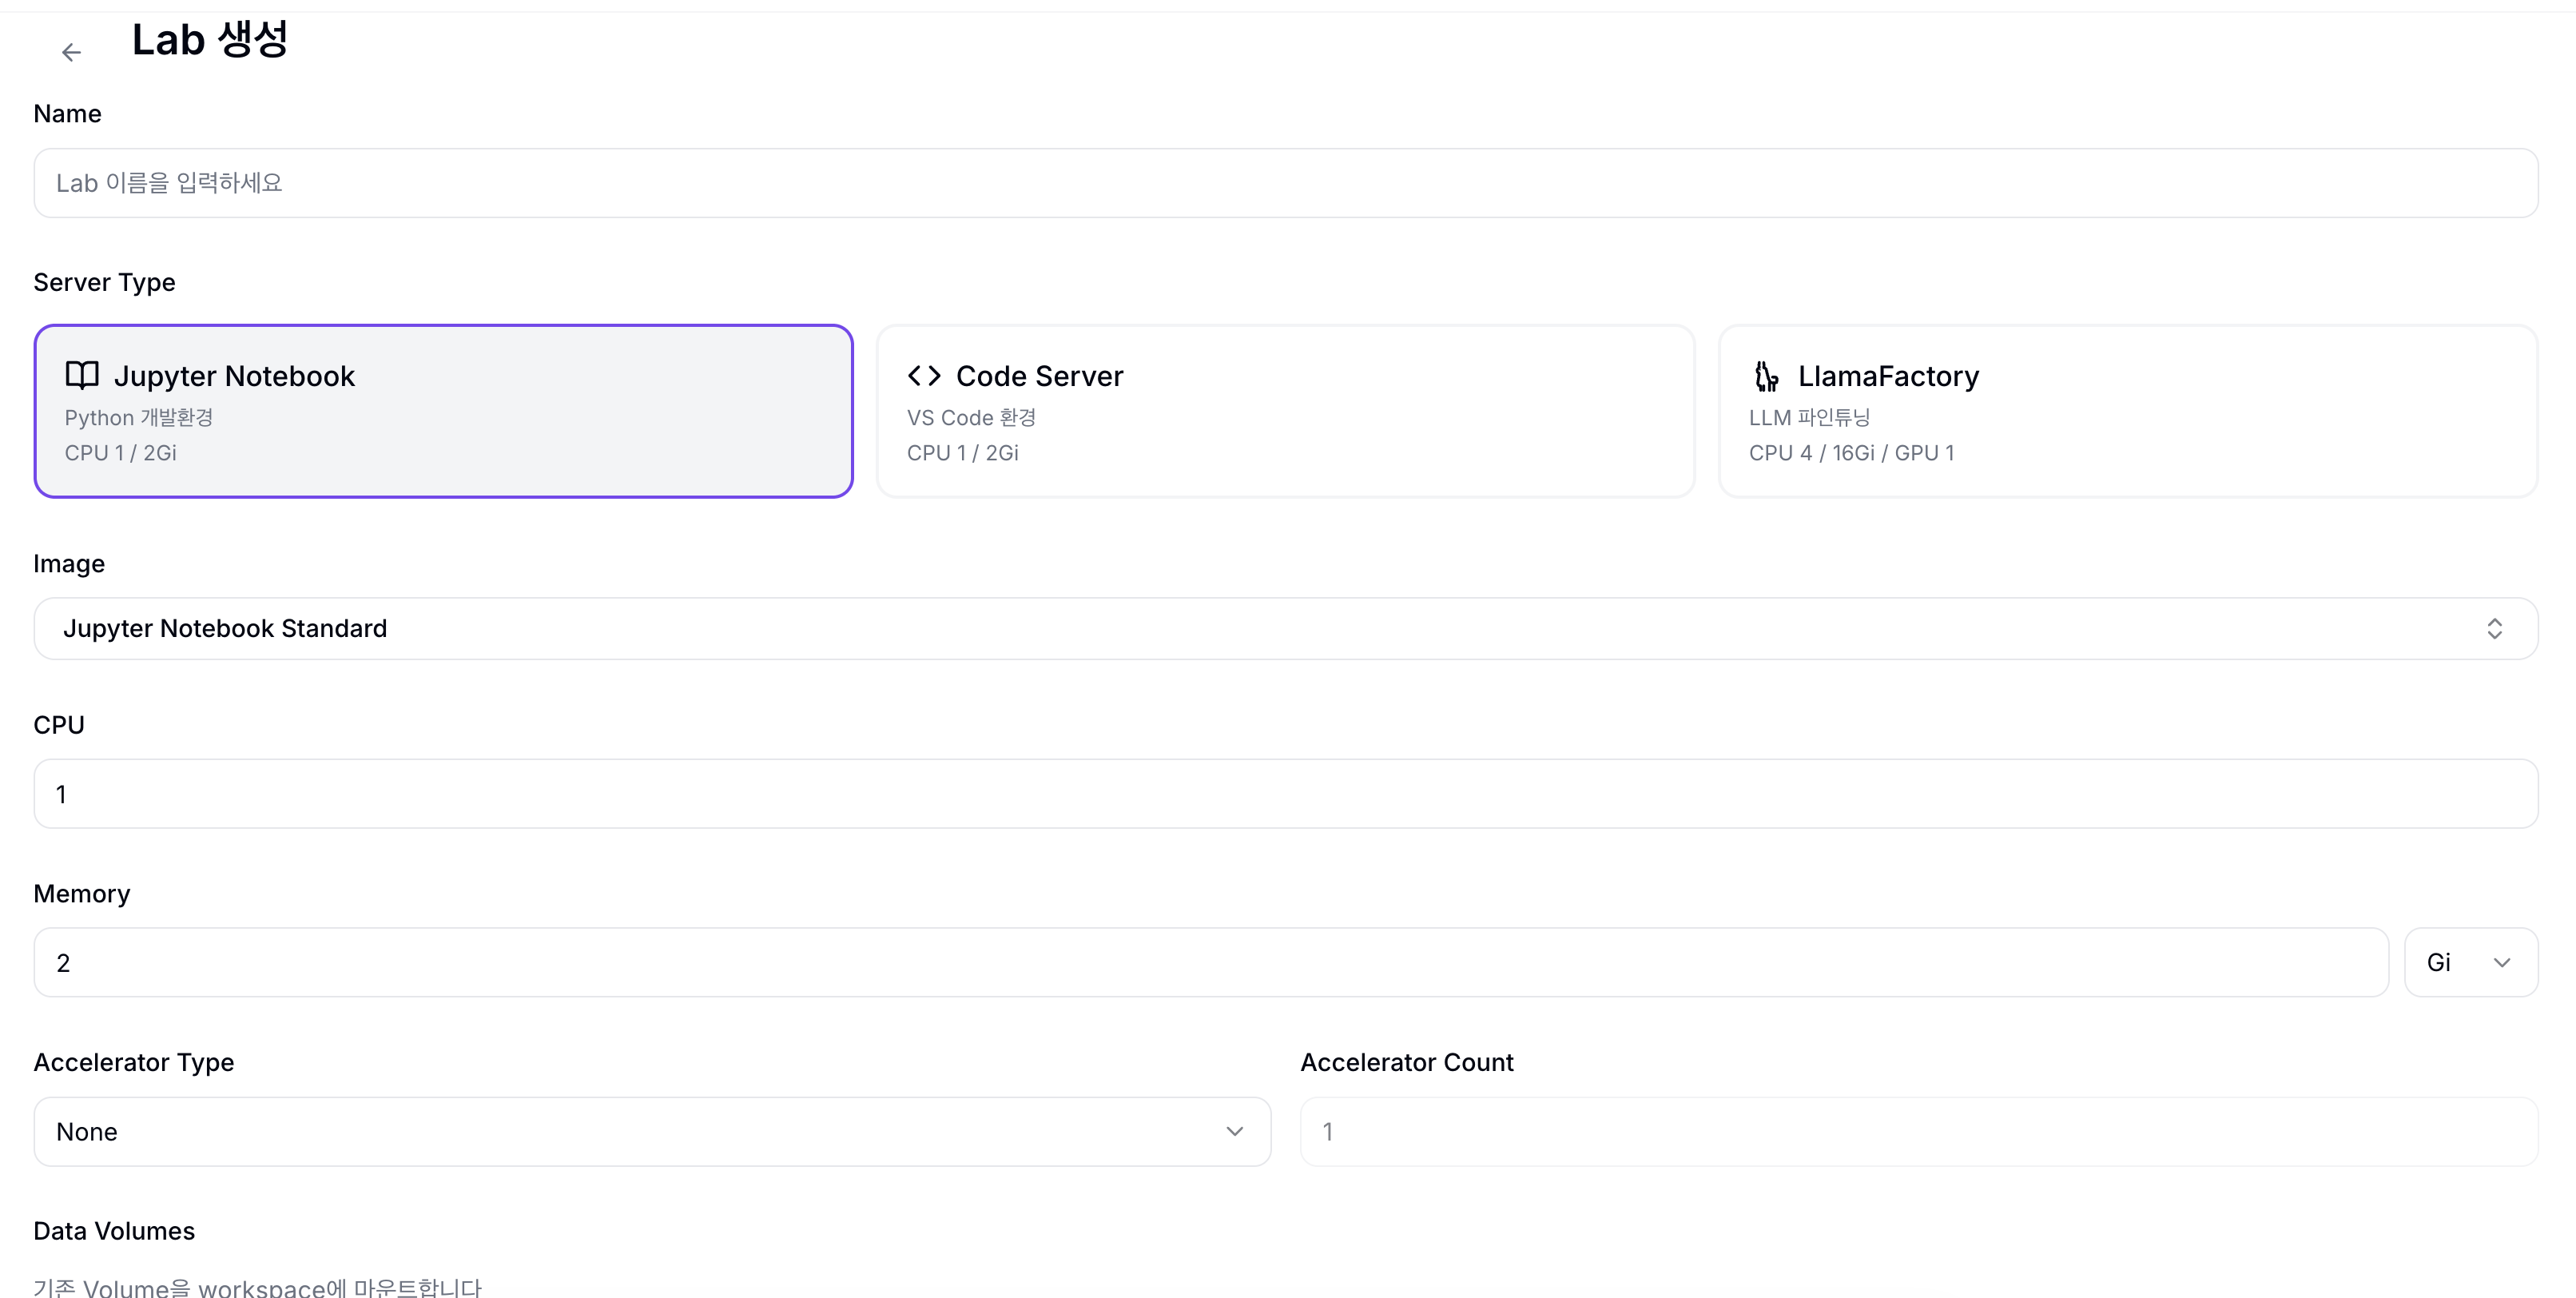
Task: Open the memory unit Gi dropdown
Action: click(x=2471, y=962)
